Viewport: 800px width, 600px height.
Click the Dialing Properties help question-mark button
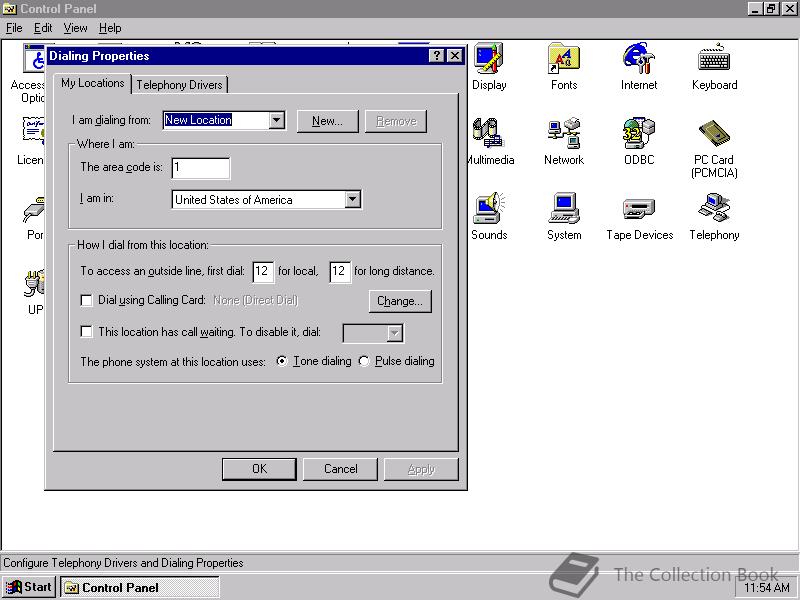(437, 56)
